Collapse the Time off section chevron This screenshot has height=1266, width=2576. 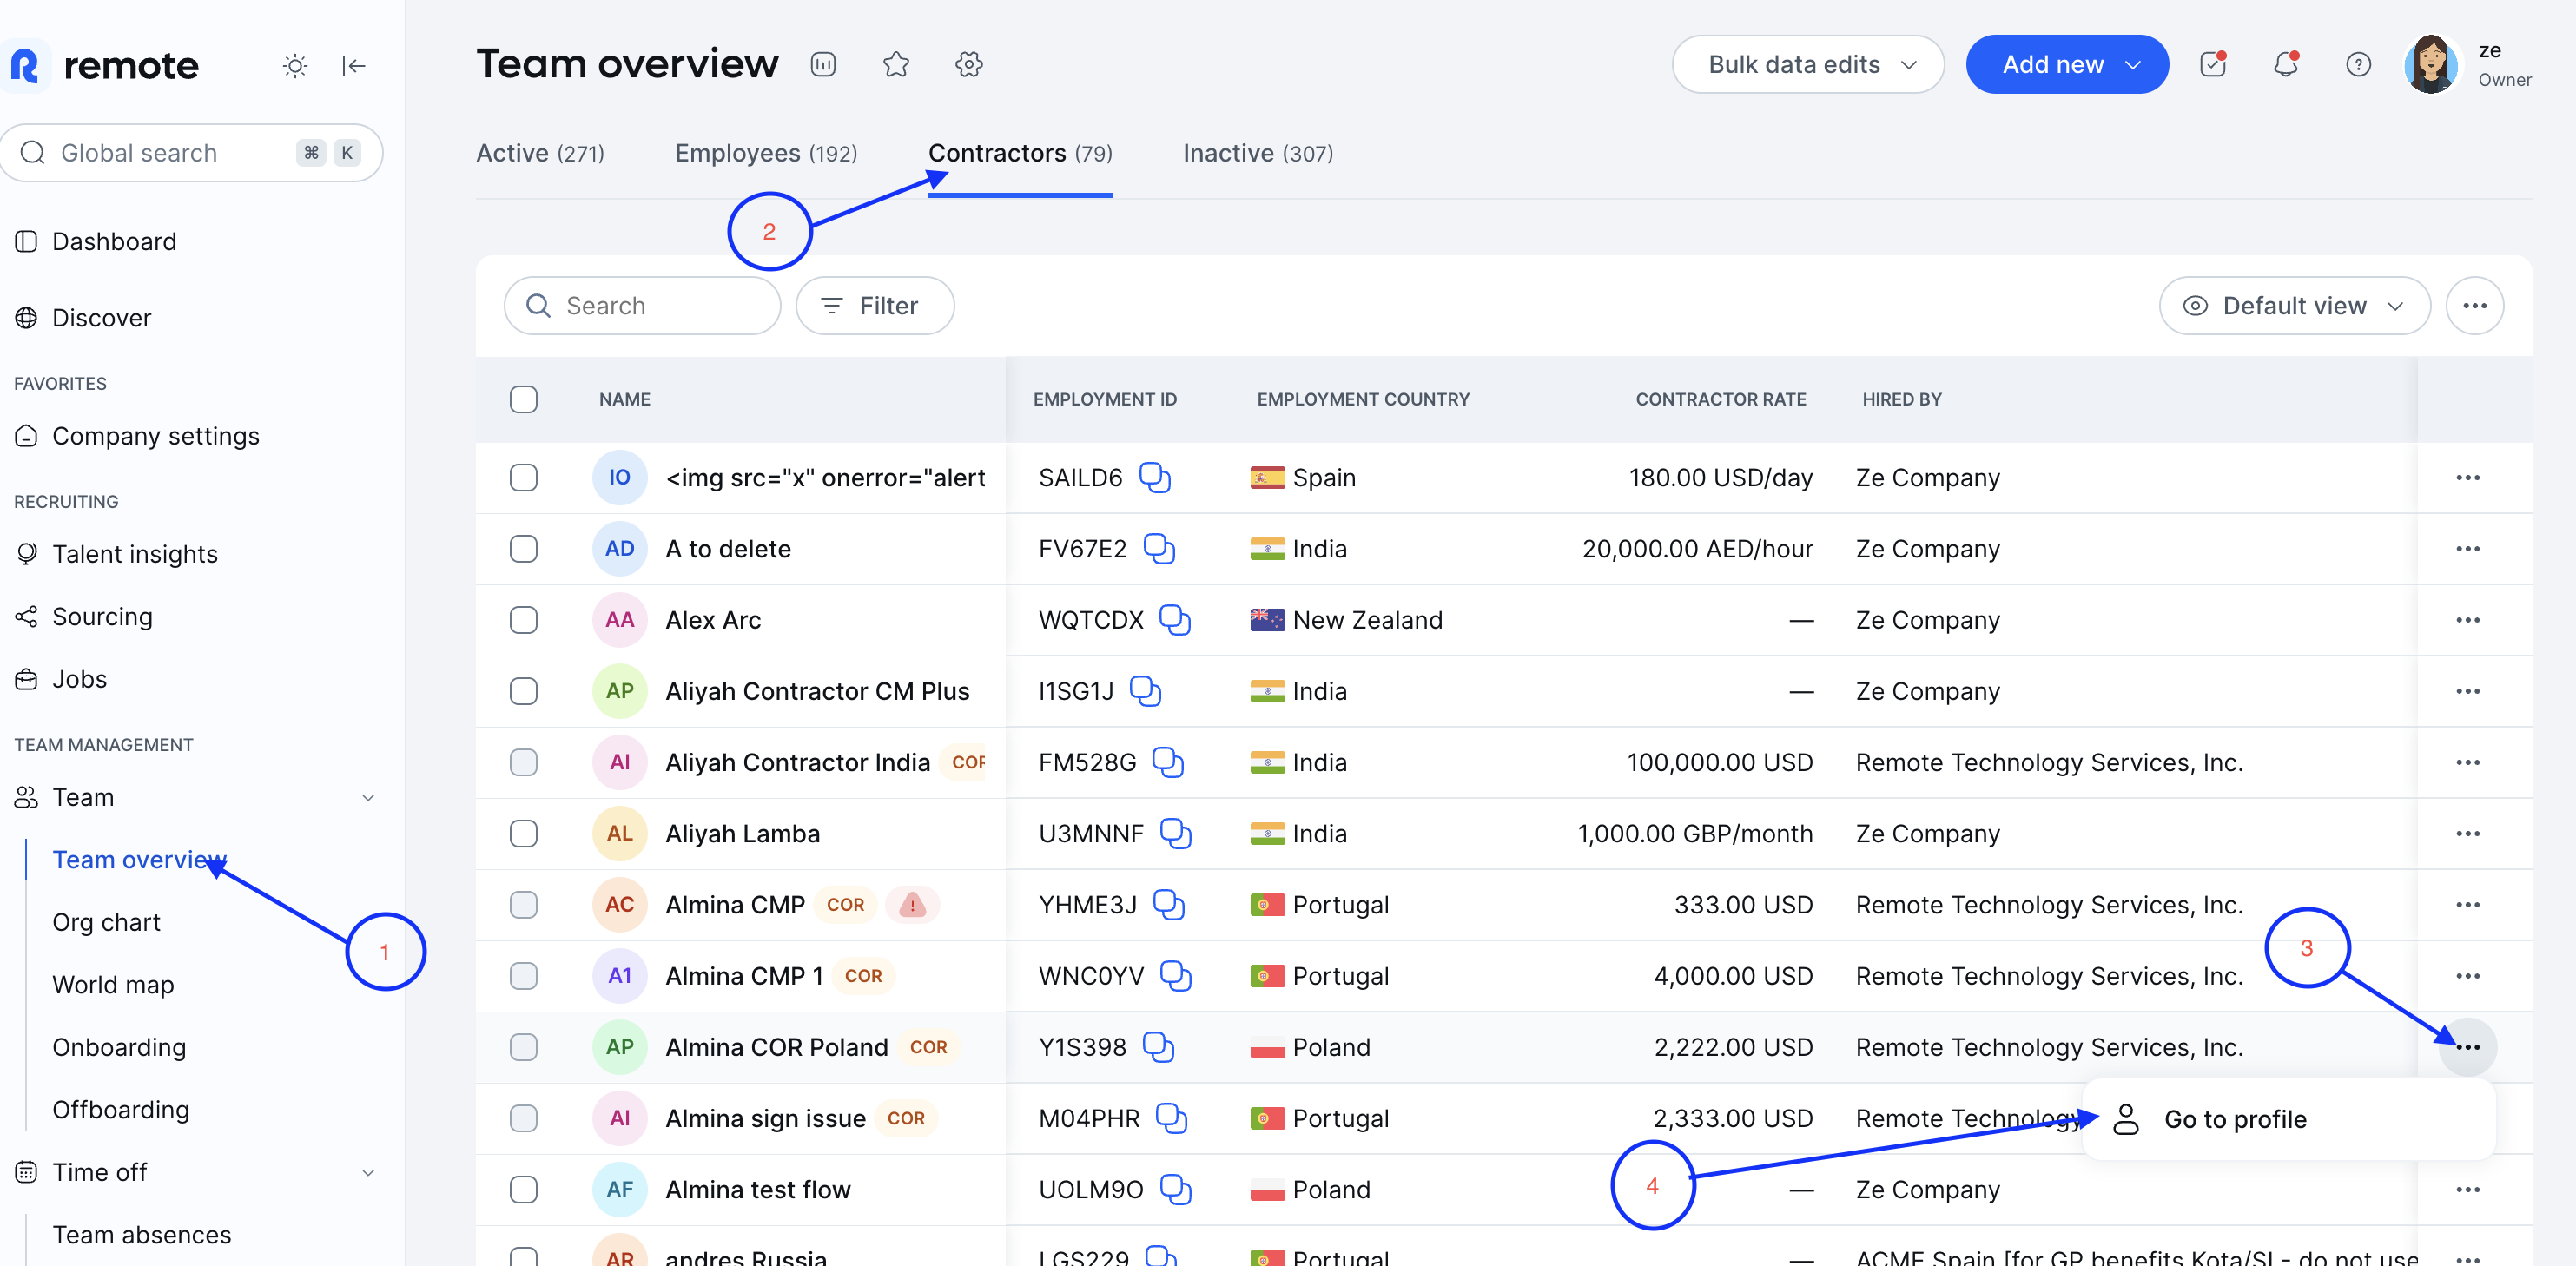tap(368, 1173)
